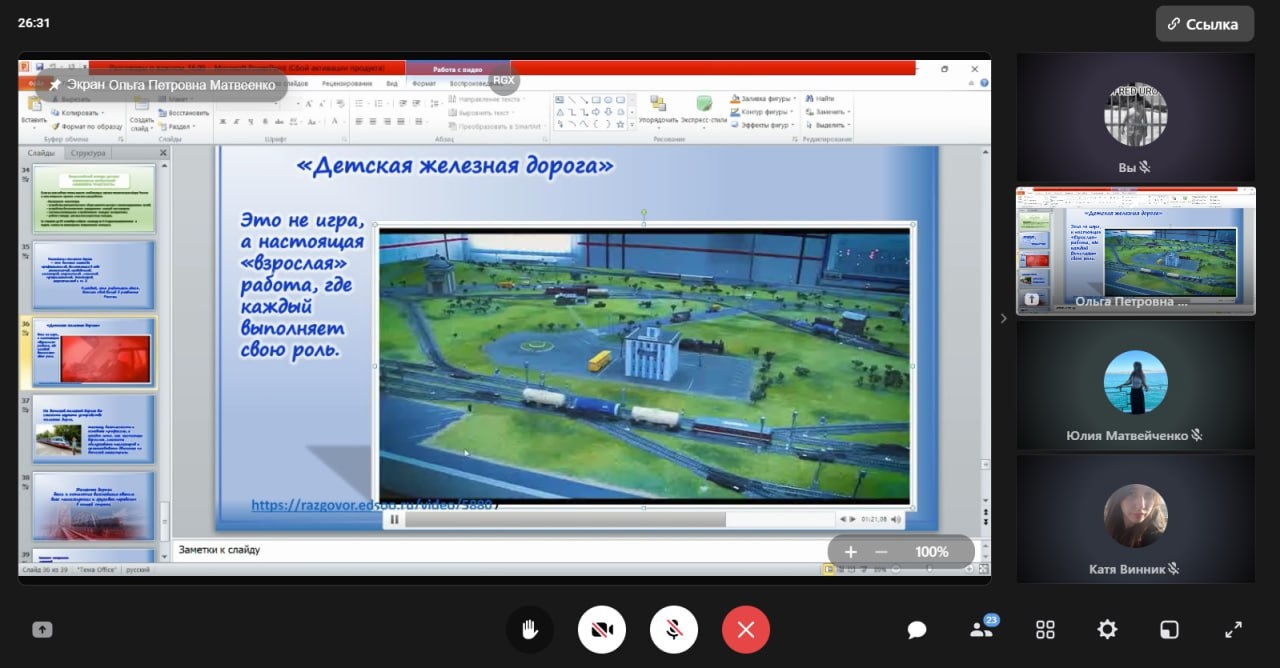This screenshot has height=668, width=1280.
Task: Switch to grid layout view
Action: pyautogui.click(x=1045, y=630)
